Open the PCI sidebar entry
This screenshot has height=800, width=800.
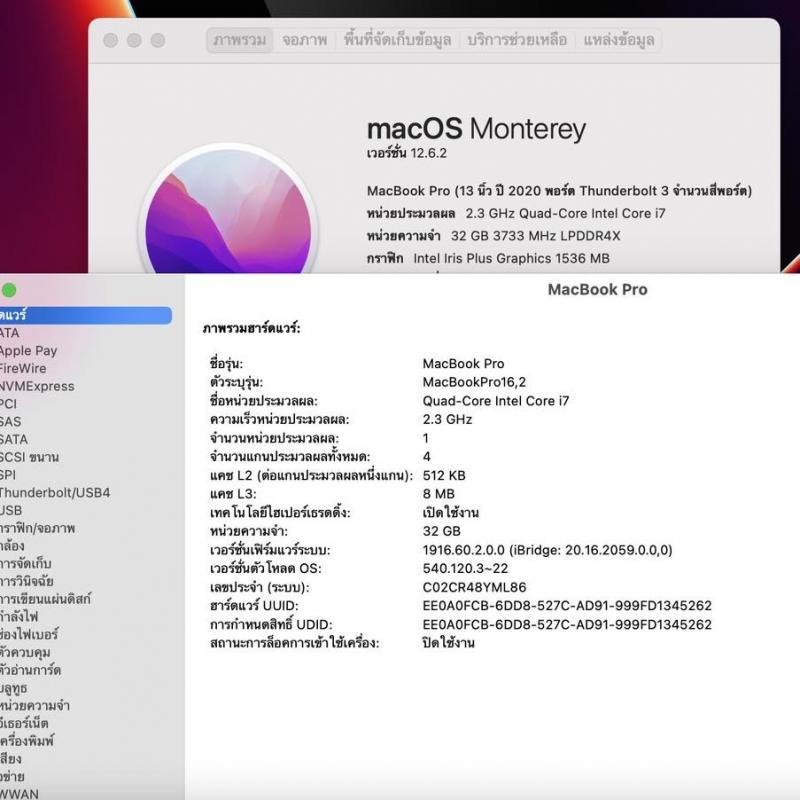click(8, 404)
